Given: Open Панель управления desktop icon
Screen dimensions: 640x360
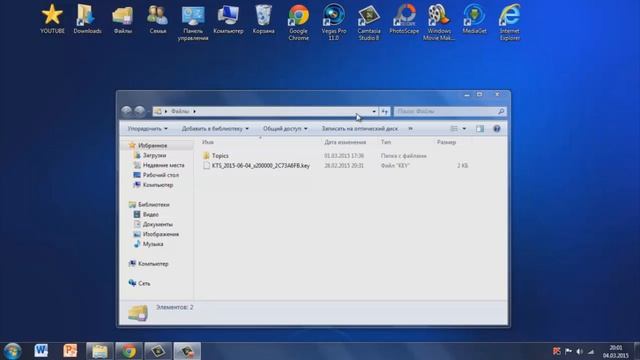Looking at the screenshot, I should [x=193, y=22].
